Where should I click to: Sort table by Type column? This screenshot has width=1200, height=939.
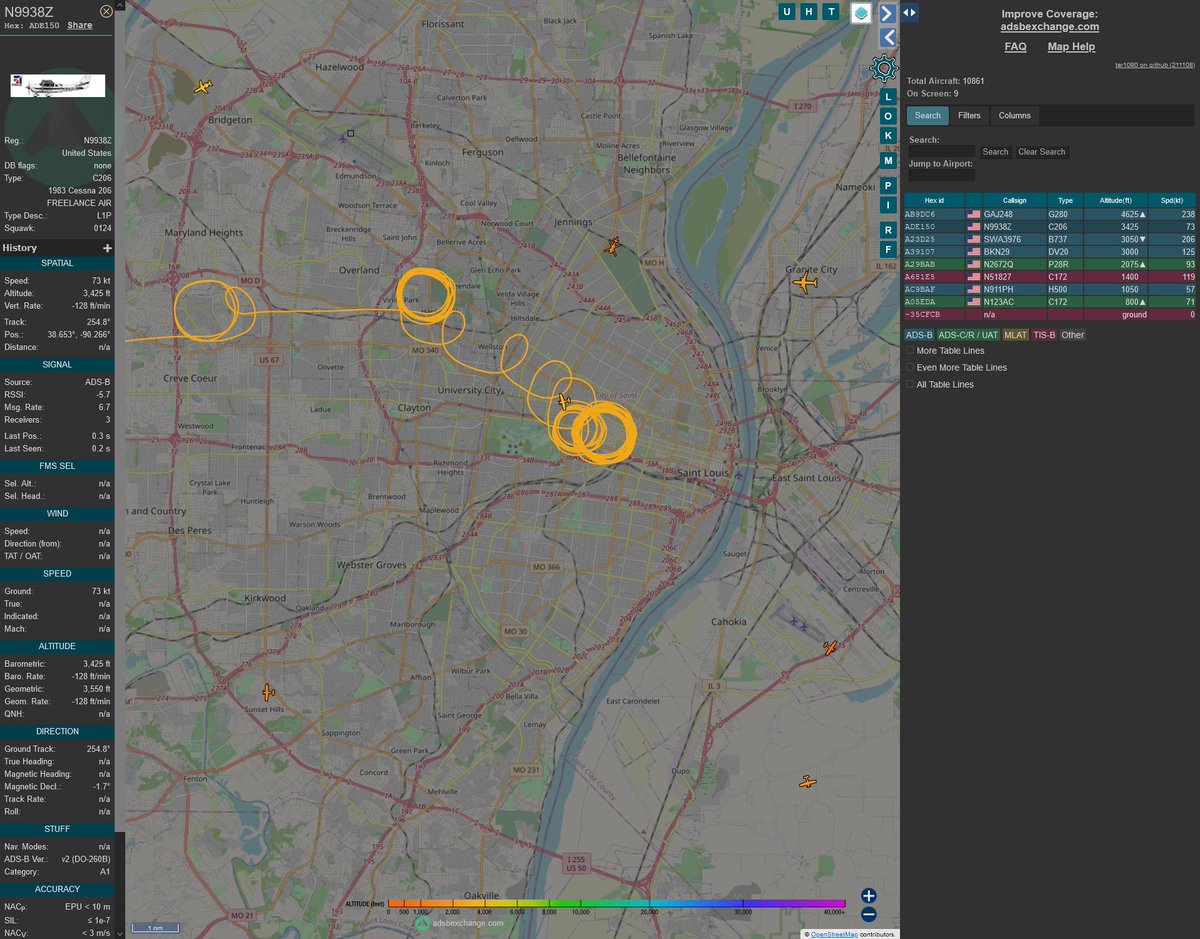(x=1066, y=201)
